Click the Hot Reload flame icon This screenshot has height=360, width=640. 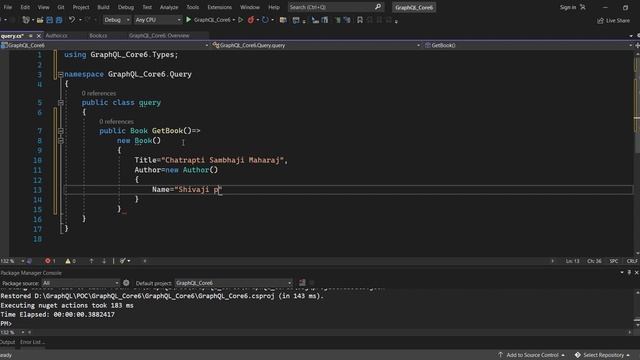click(251, 20)
